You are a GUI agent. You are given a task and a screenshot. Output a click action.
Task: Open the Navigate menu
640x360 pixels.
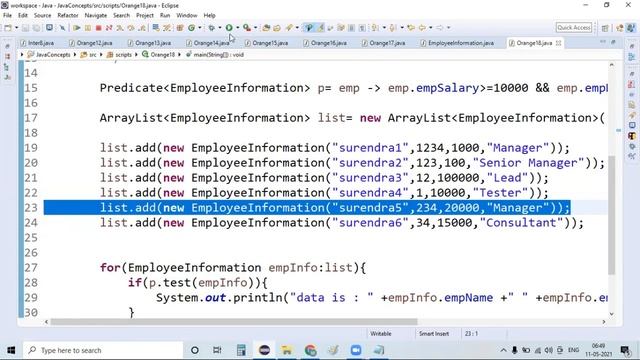(x=96, y=15)
